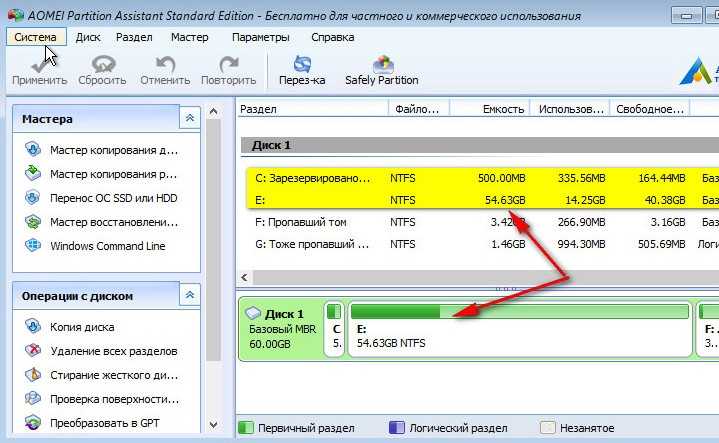The width and height of the screenshot is (719, 443).
Task: Open the Система menu
Action: click(36, 37)
